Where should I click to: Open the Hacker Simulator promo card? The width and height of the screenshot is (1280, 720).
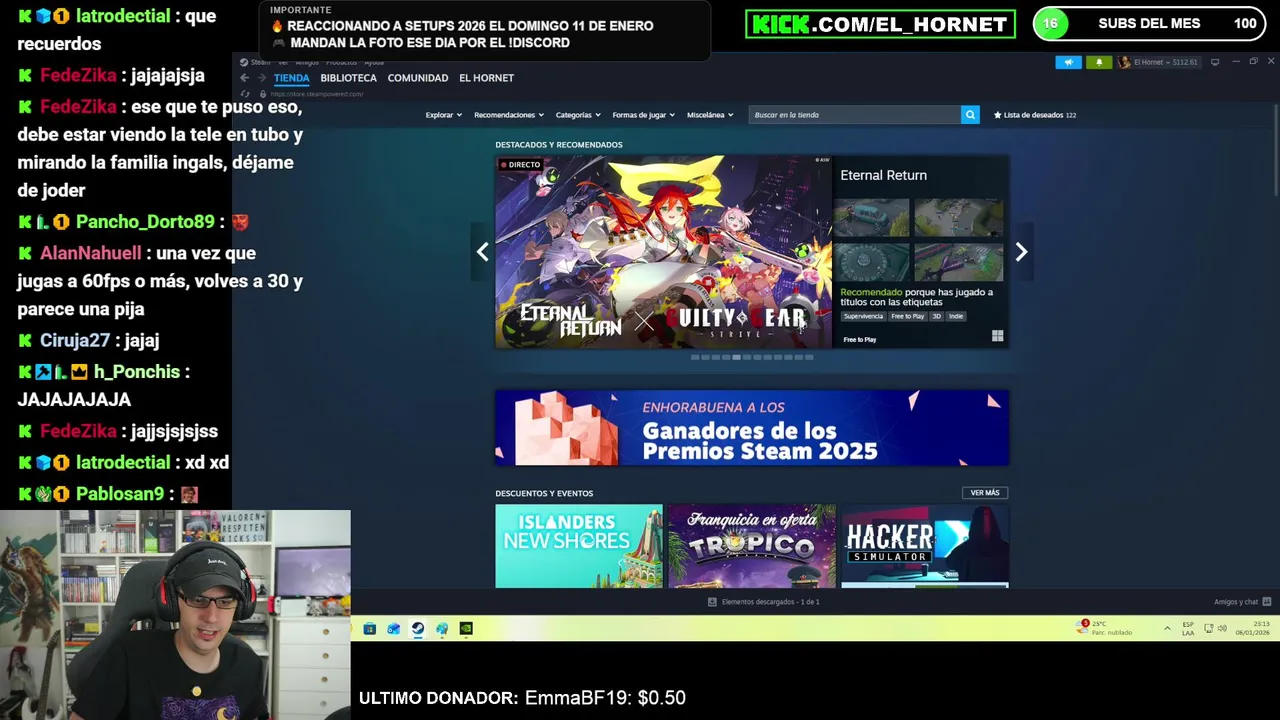925,546
